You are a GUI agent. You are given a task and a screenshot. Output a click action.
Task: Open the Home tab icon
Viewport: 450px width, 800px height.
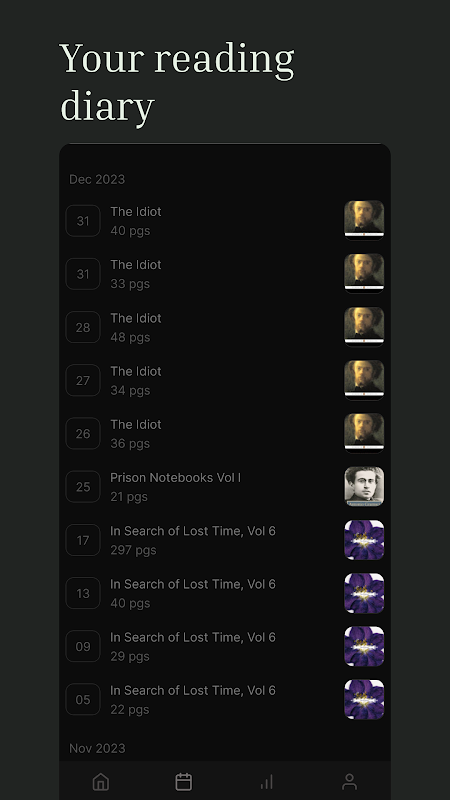(x=101, y=781)
